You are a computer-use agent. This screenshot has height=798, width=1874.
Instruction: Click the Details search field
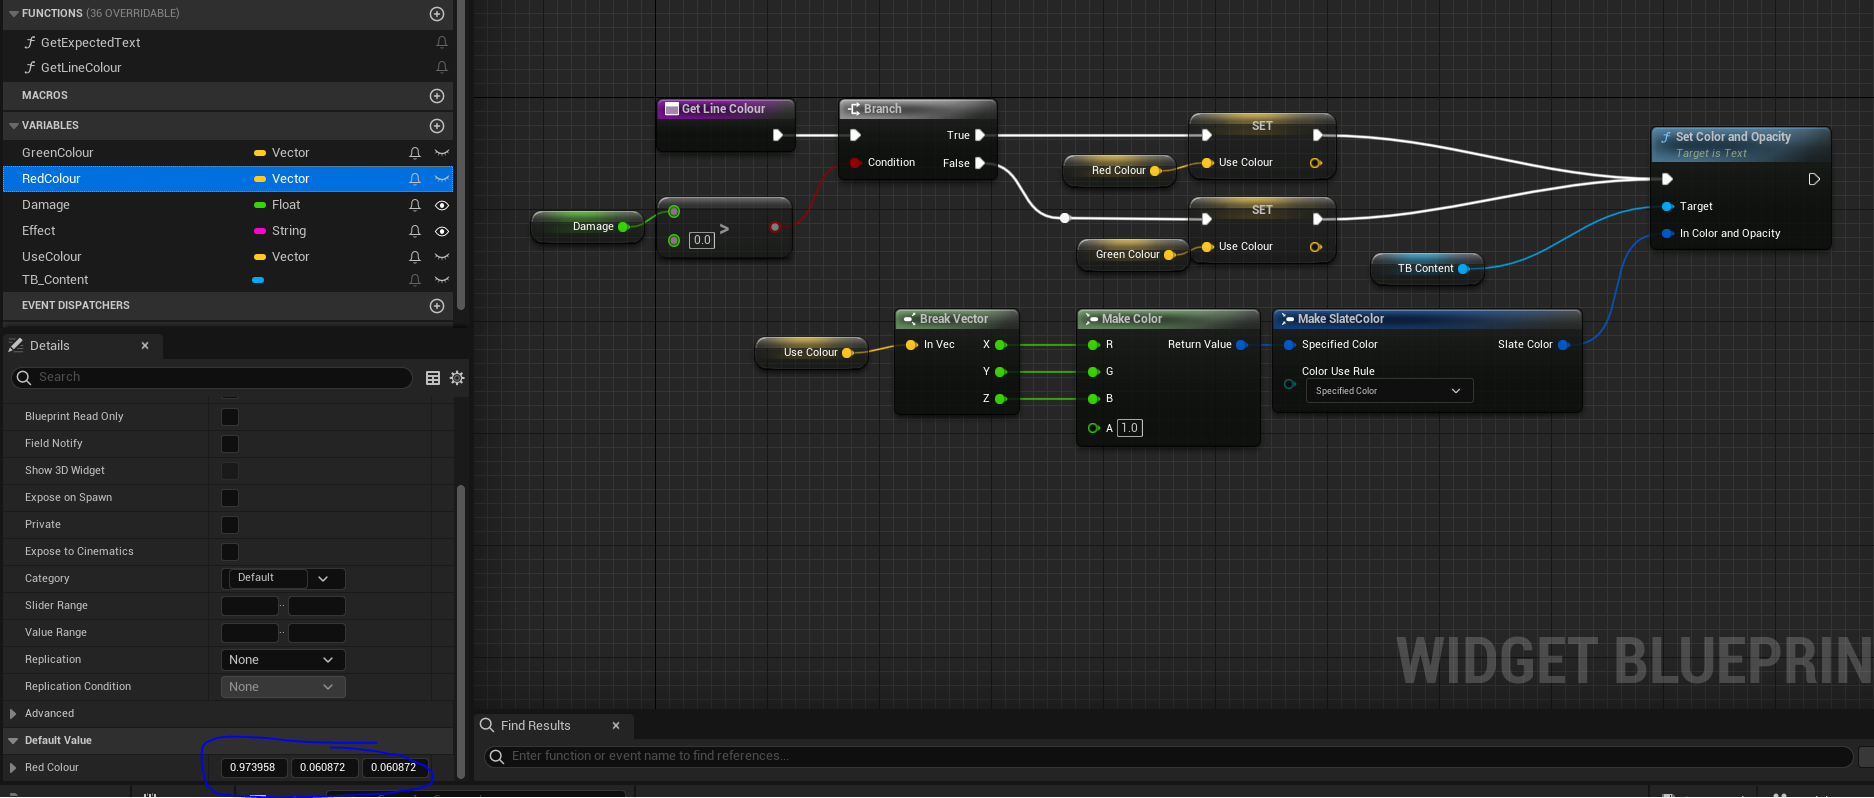click(x=212, y=378)
